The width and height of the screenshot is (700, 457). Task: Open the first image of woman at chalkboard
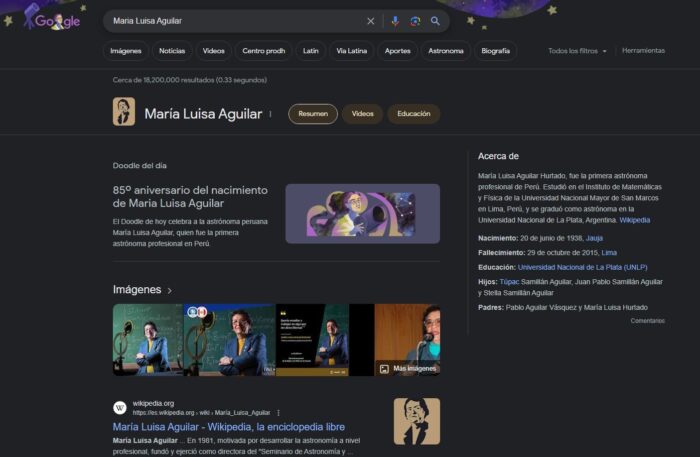tap(148, 340)
